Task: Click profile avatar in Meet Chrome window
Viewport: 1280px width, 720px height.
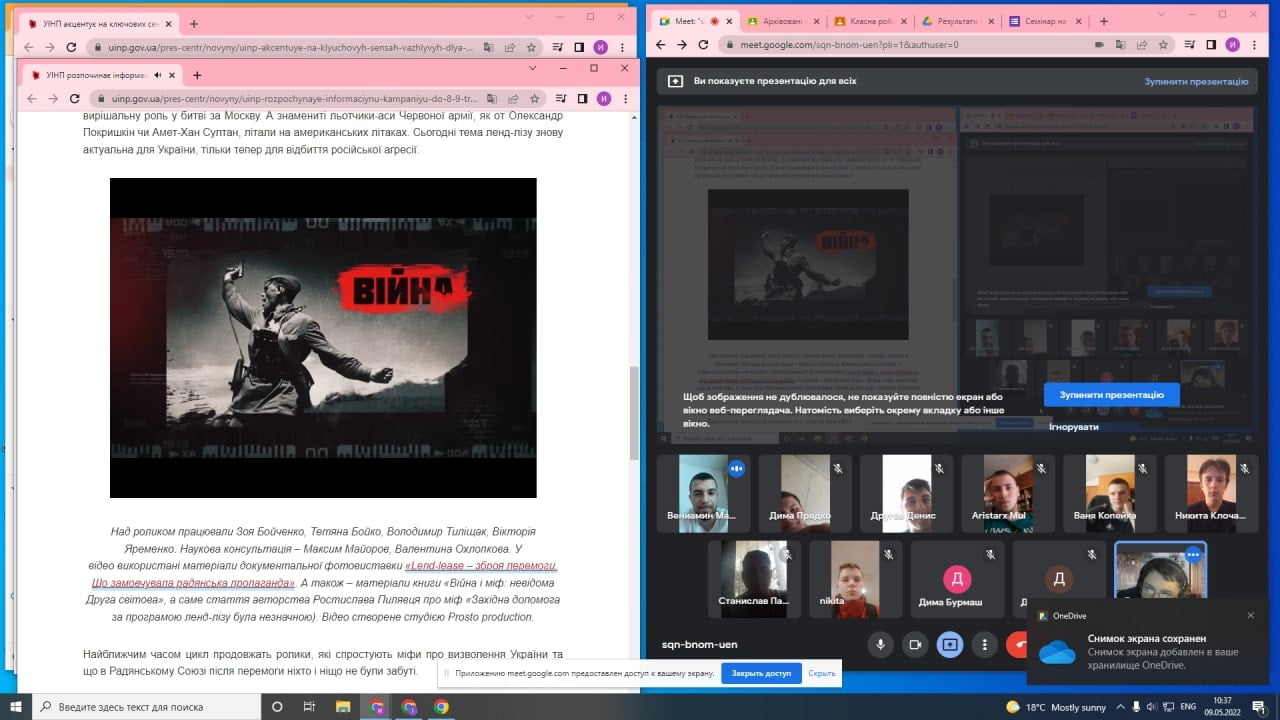Action: click(x=1233, y=45)
